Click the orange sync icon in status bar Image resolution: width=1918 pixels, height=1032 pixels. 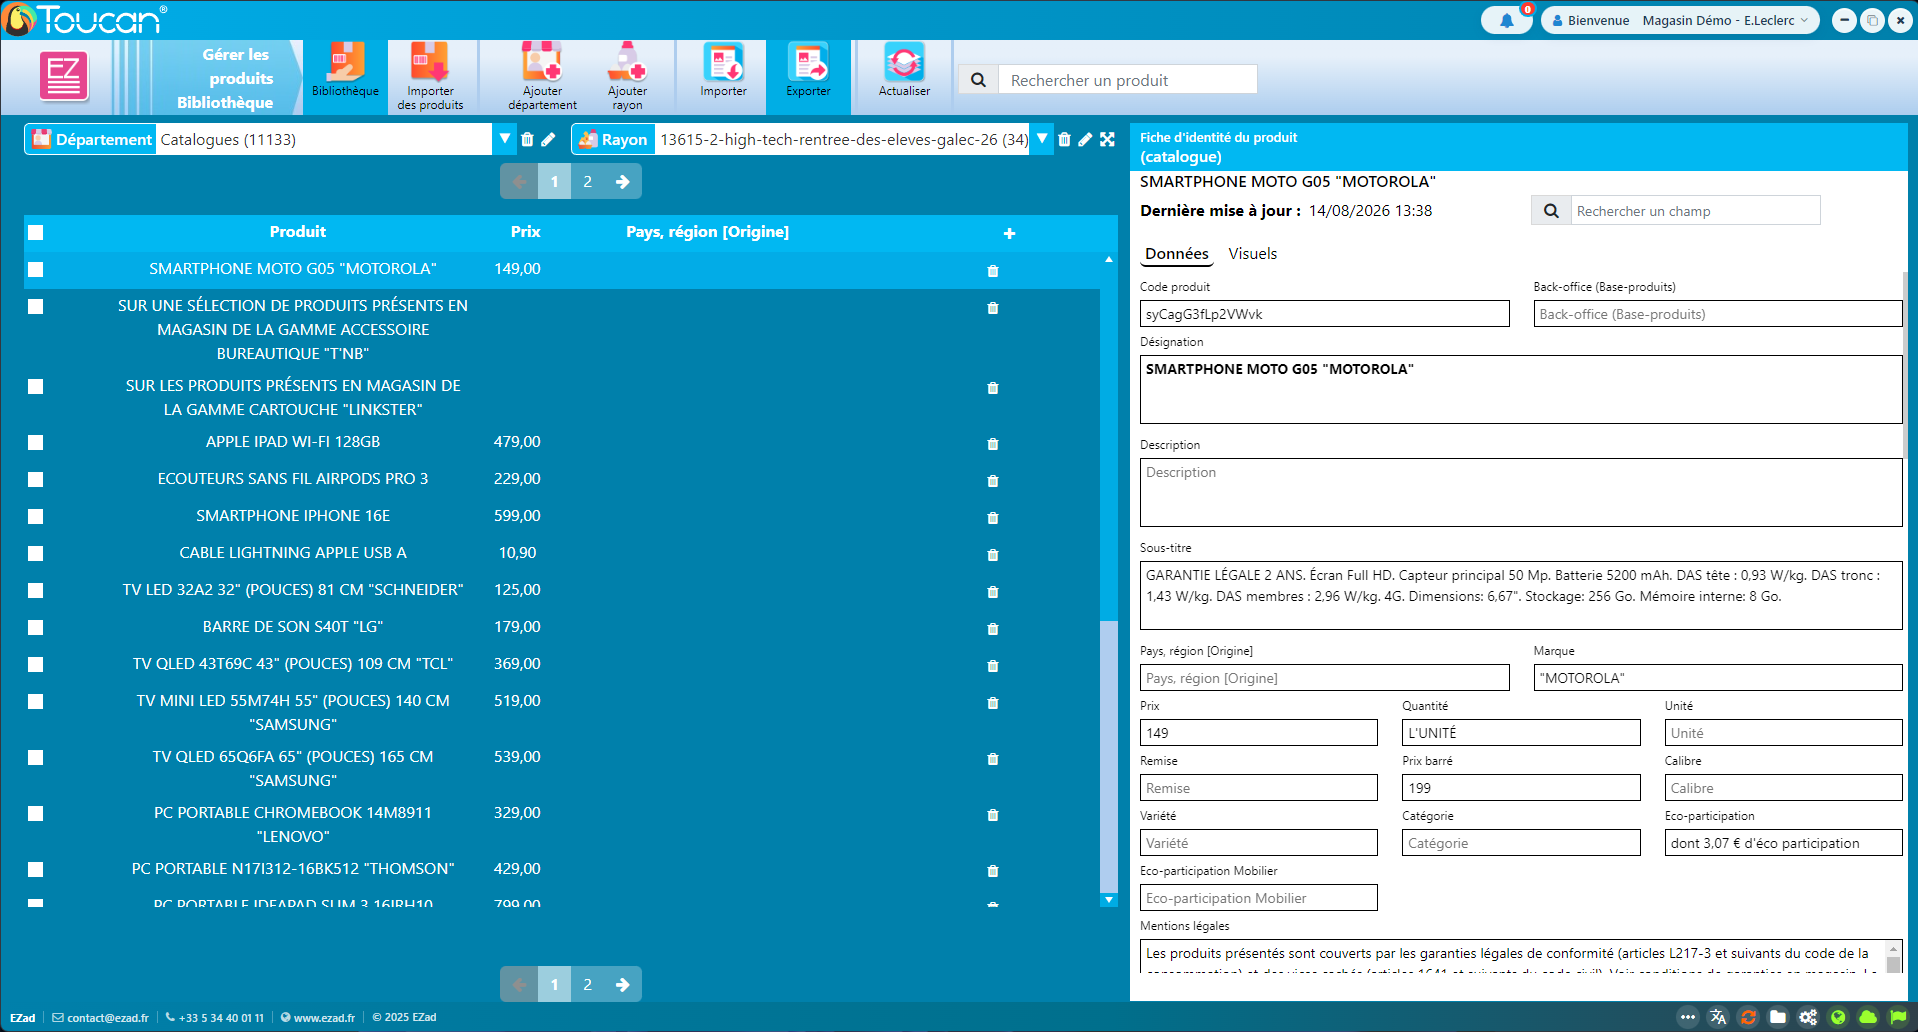(1748, 1017)
